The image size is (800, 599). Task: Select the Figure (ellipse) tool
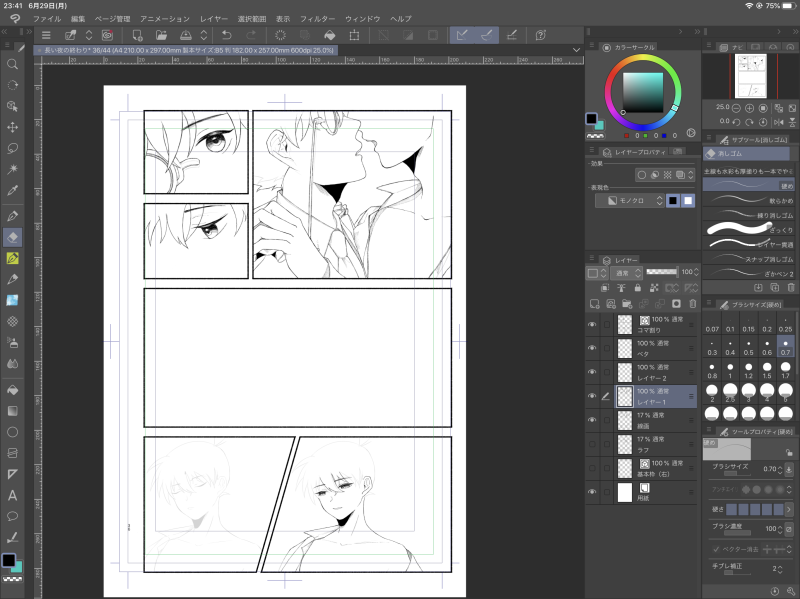pyautogui.click(x=13, y=432)
